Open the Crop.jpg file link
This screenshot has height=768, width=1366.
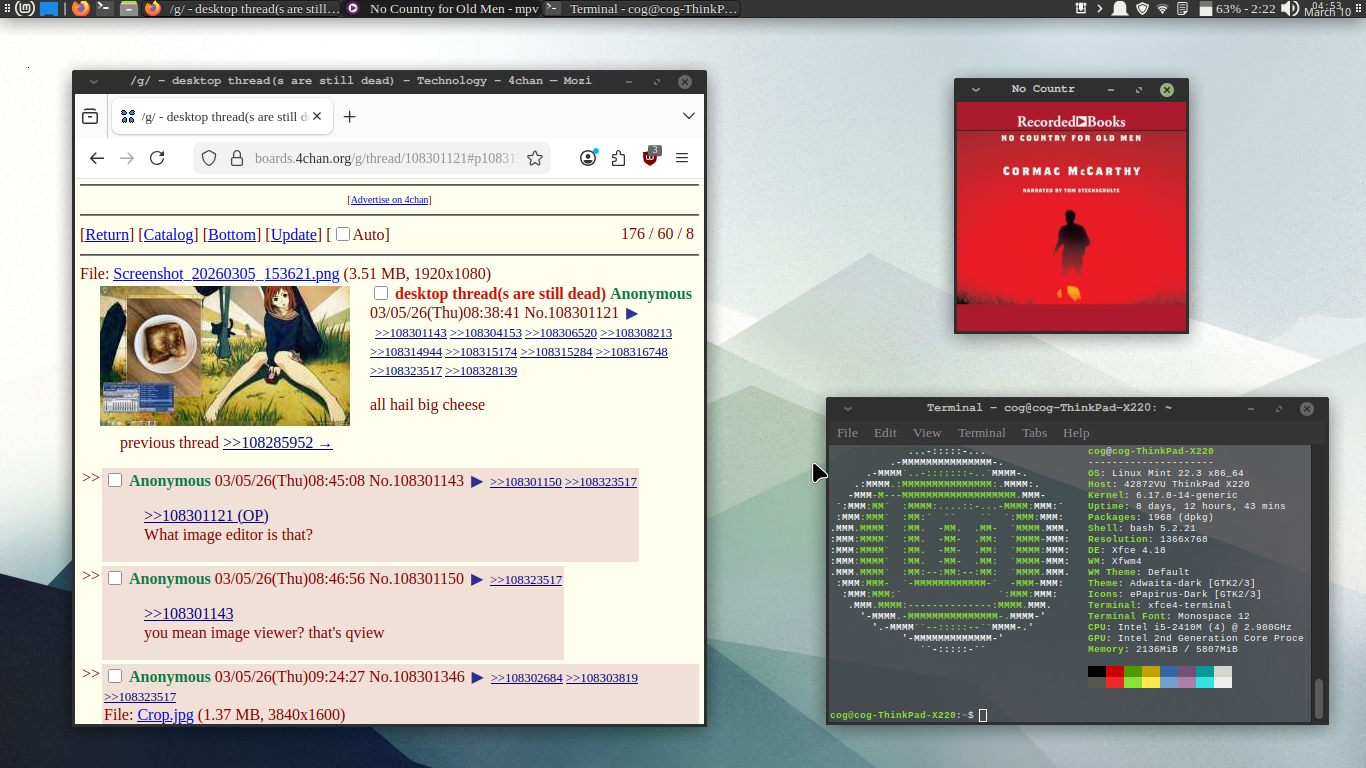pos(166,714)
